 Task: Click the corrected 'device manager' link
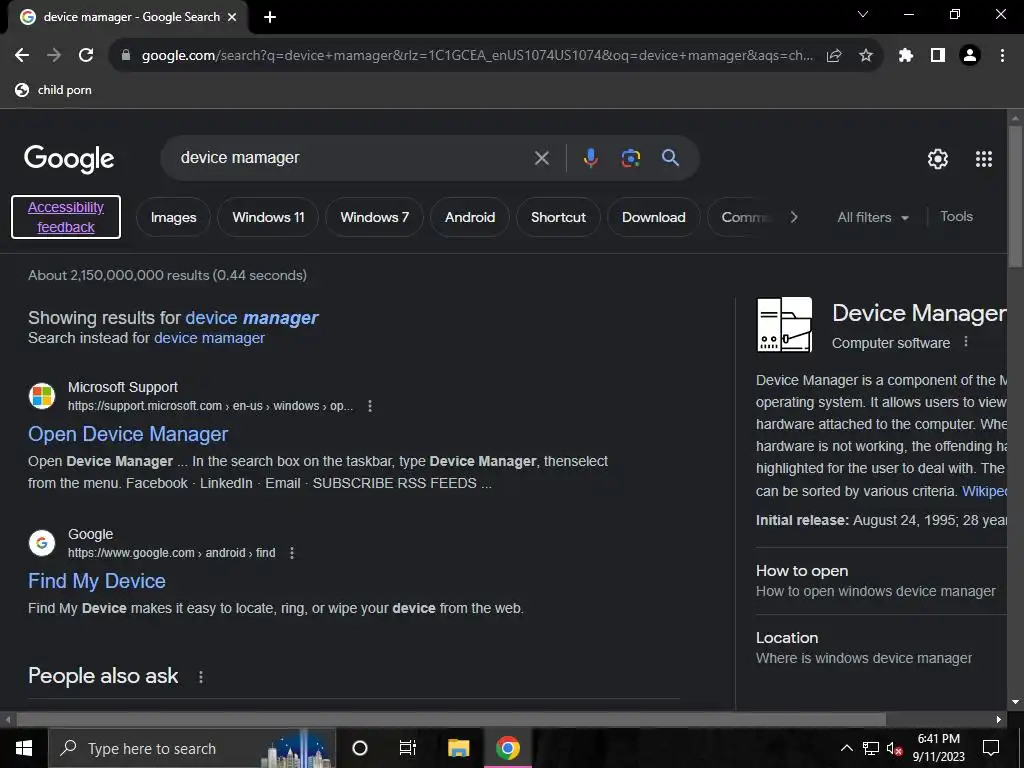(252, 318)
